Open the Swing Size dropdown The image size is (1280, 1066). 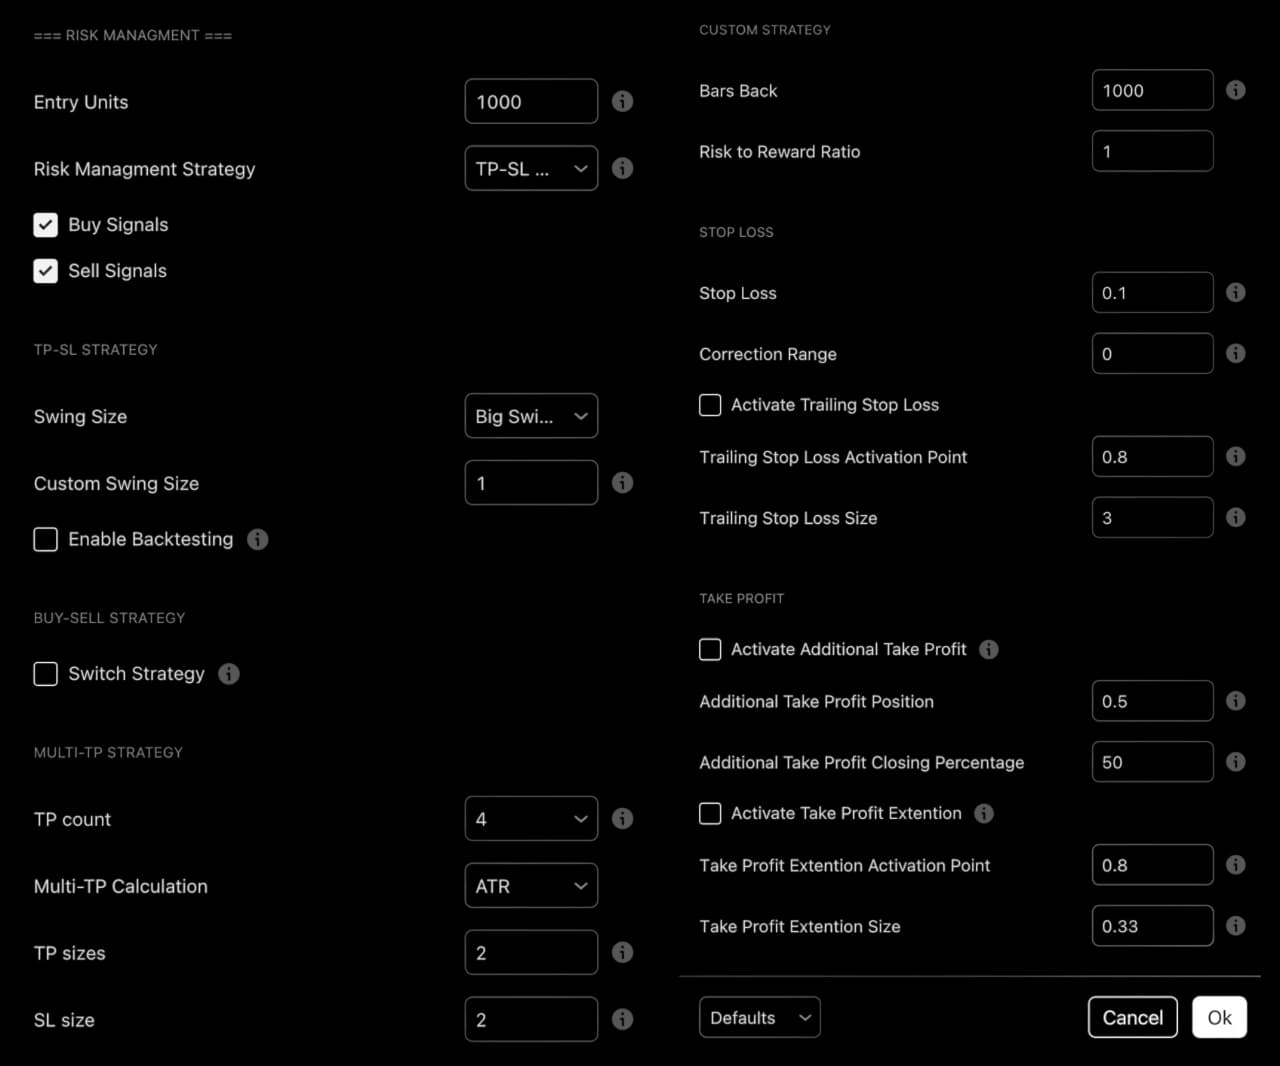click(531, 416)
